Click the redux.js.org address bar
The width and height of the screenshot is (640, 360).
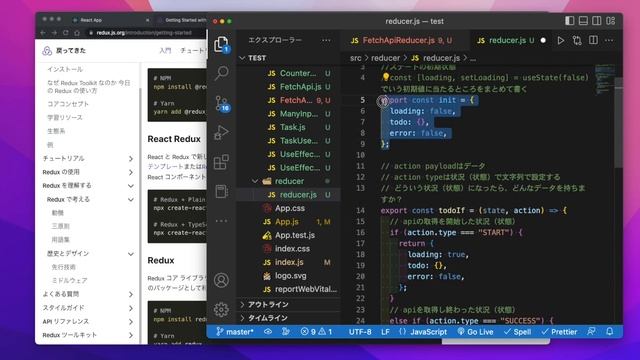(145, 33)
